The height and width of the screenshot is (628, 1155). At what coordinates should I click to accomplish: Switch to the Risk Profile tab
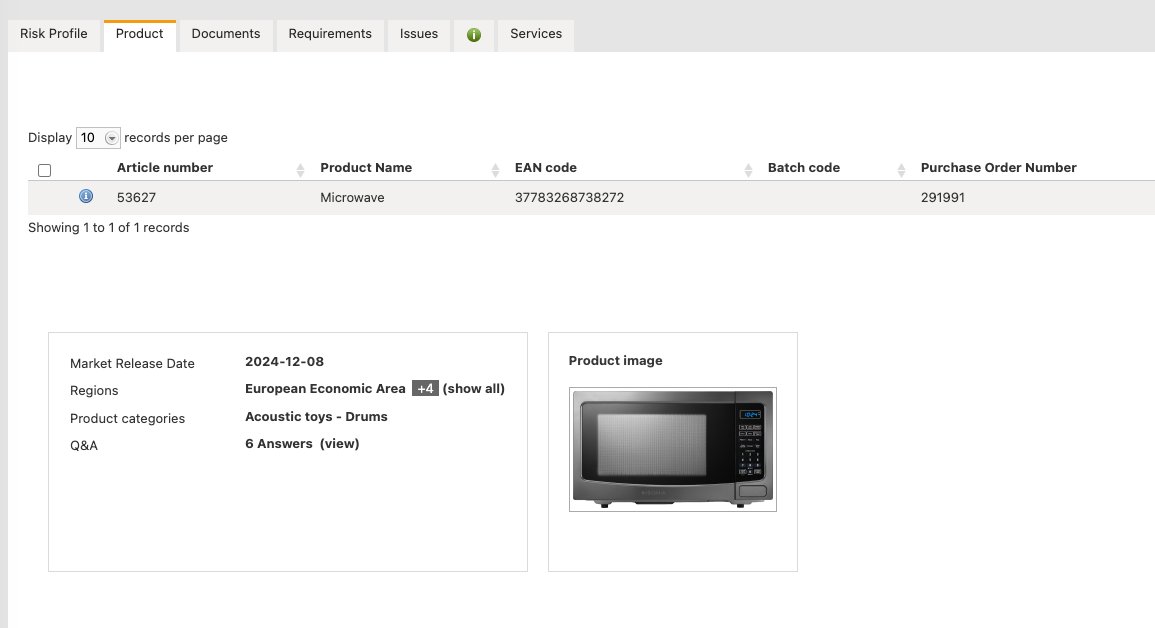coord(54,34)
